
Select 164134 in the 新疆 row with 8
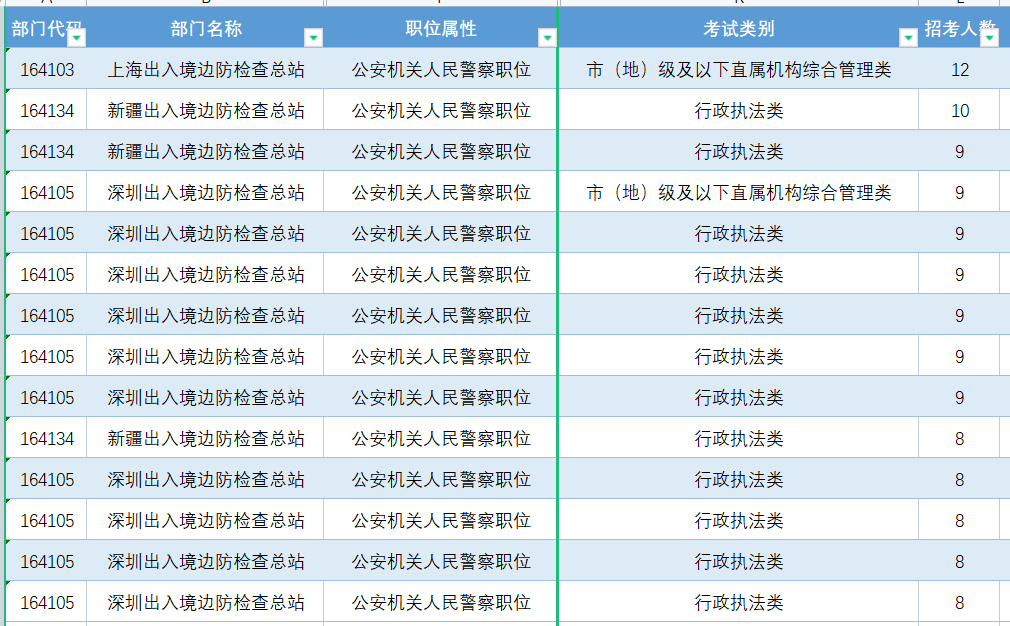click(x=46, y=439)
